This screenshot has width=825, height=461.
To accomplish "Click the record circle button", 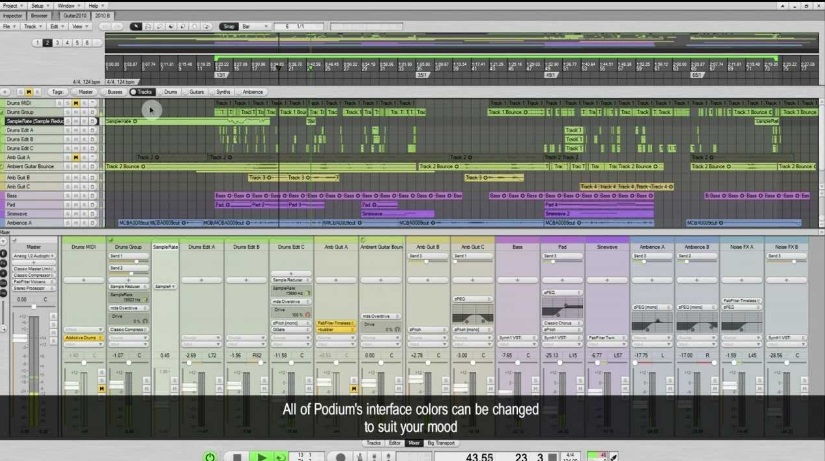I will click(340, 457).
